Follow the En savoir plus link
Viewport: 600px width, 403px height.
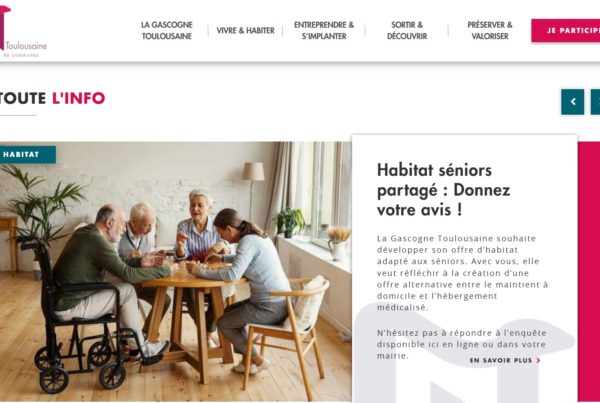click(x=501, y=361)
